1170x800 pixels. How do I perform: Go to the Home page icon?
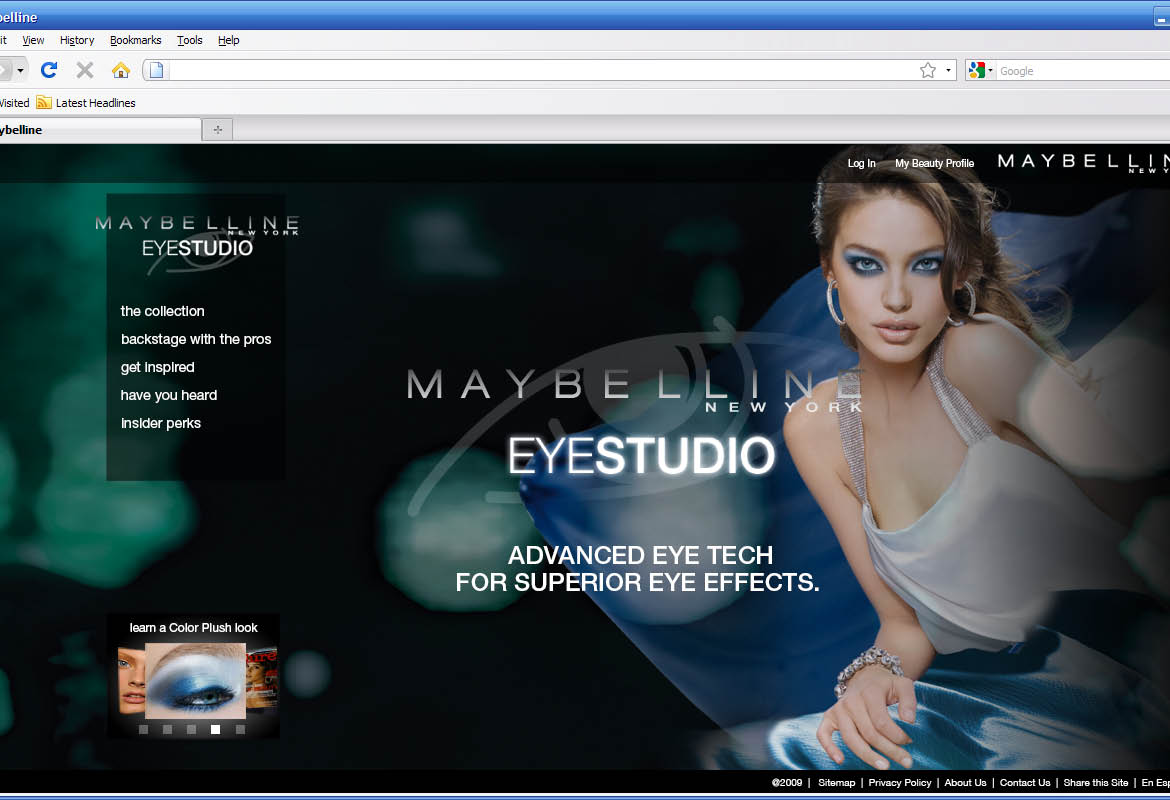pyautogui.click(x=121, y=70)
